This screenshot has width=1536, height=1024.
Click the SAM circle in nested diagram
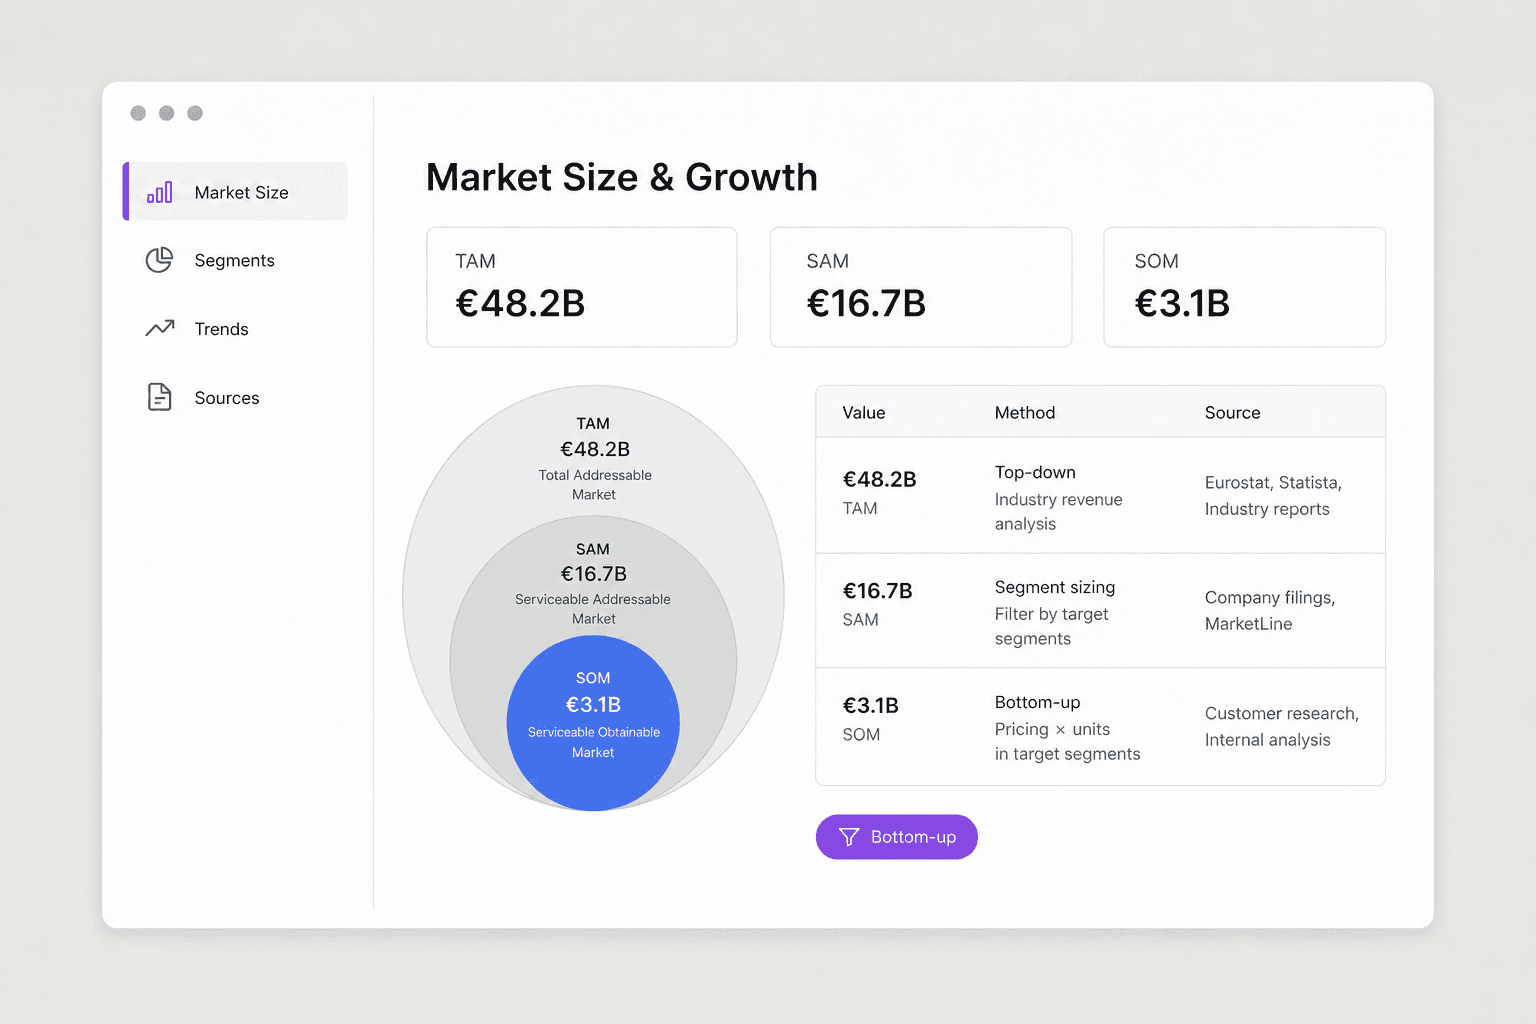pyautogui.click(x=593, y=583)
